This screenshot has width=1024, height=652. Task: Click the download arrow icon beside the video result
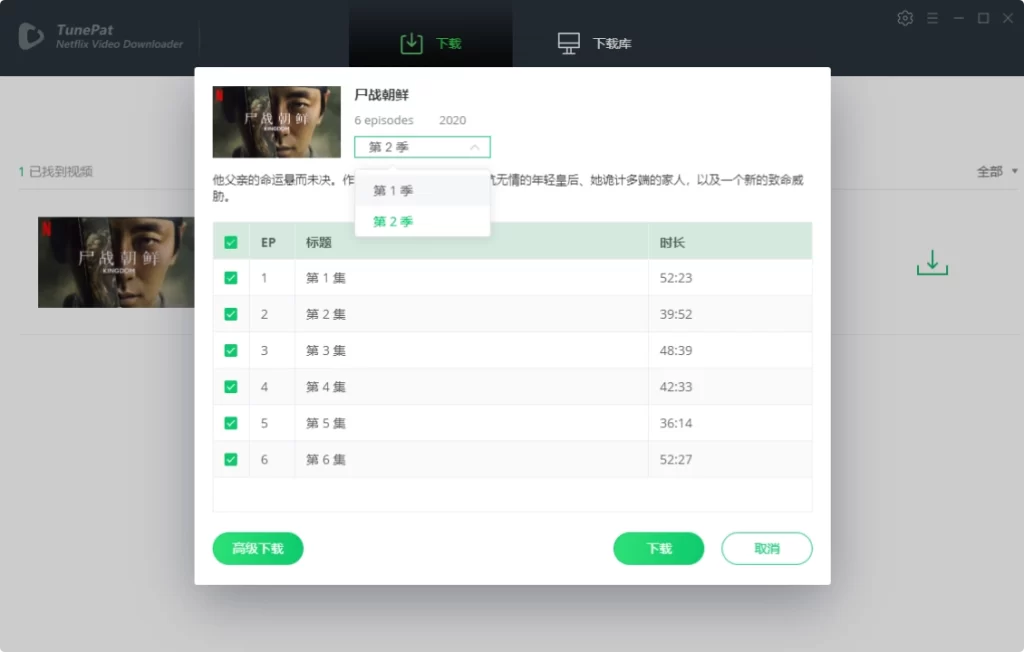coord(932,262)
